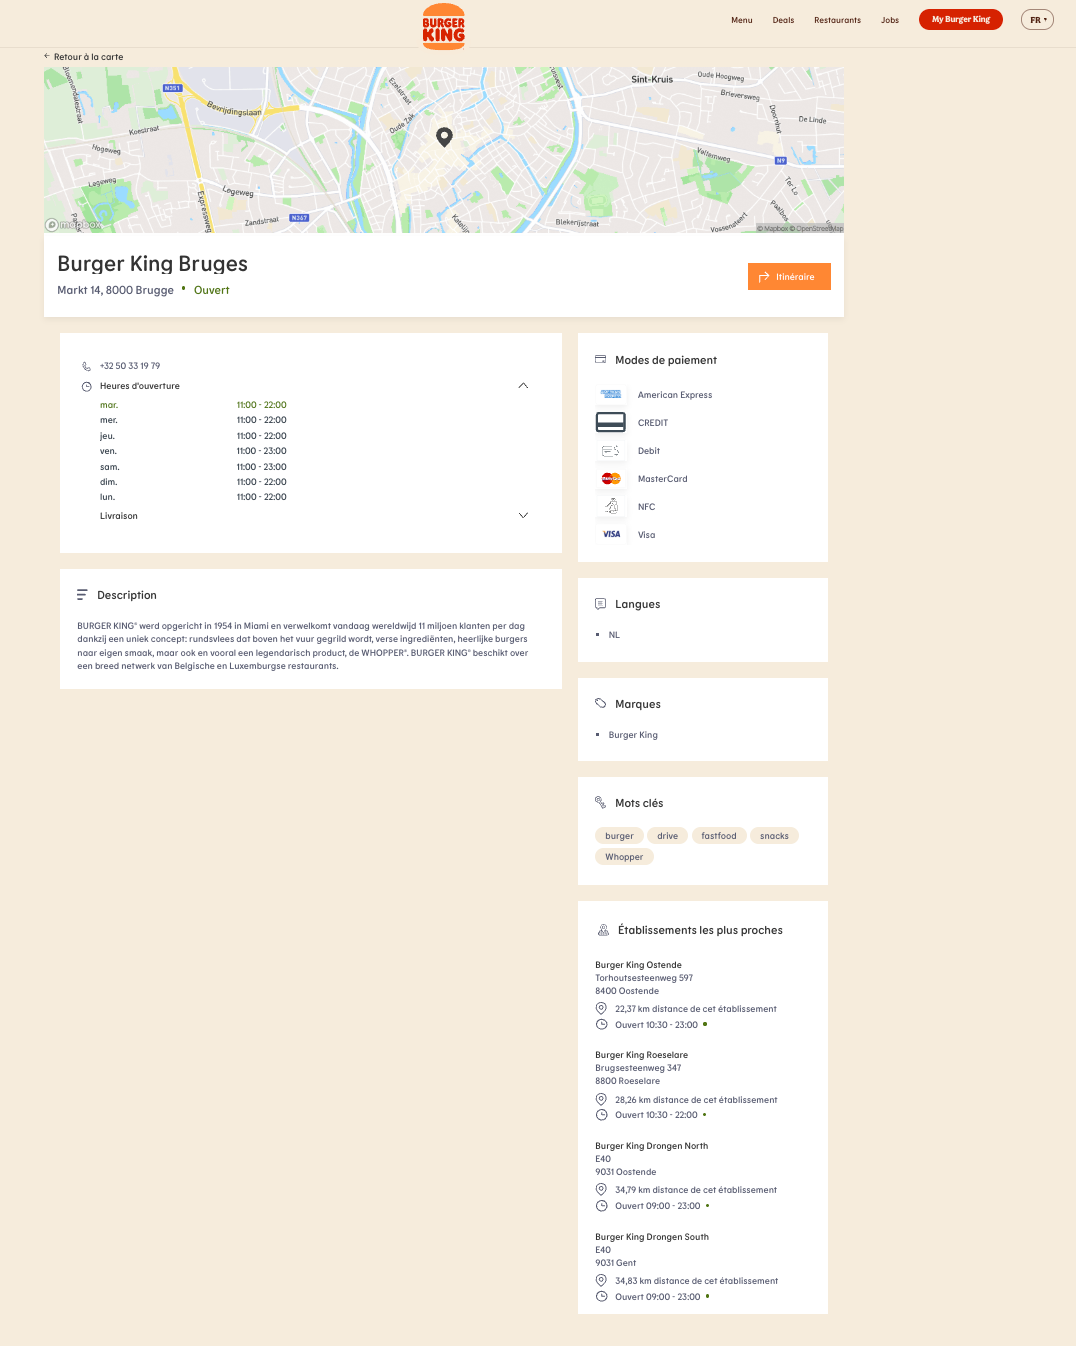The width and height of the screenshot is (1076, 1346).
Task: Click the Description lines icon
Action: point(82,595)
